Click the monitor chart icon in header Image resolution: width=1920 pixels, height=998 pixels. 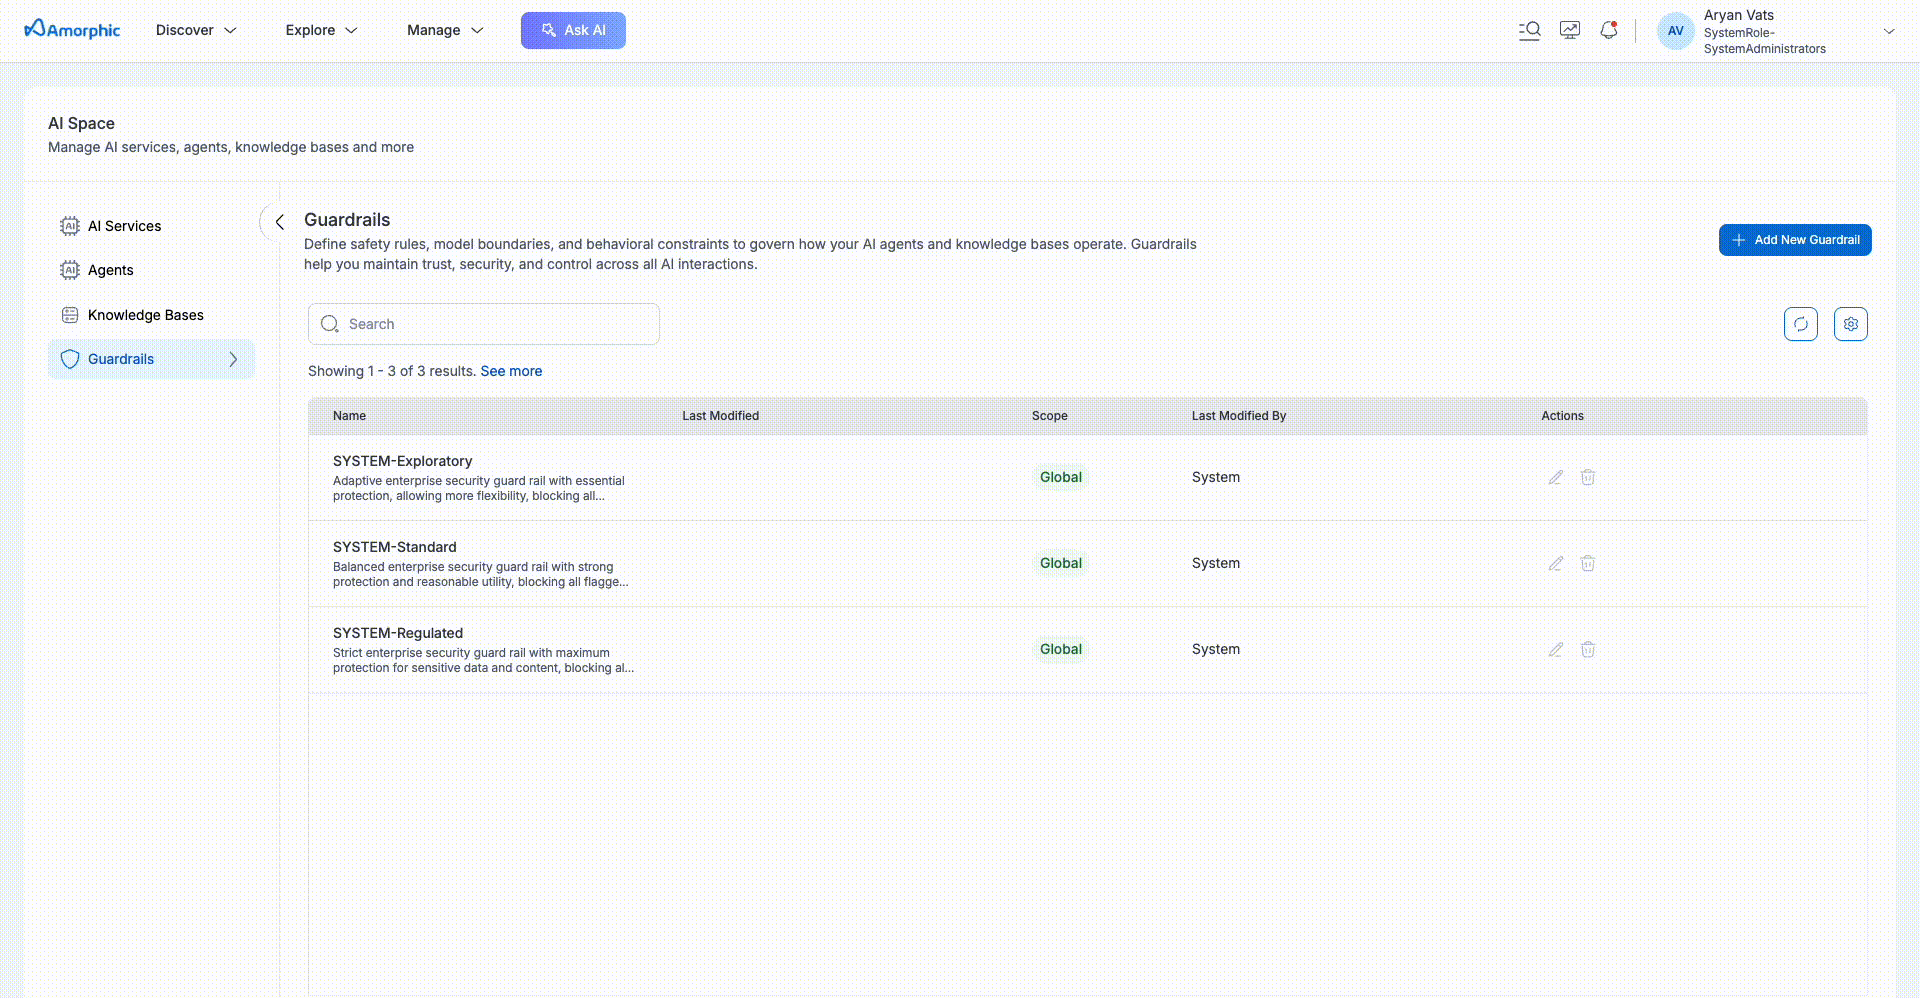(x=1569, y=30)
